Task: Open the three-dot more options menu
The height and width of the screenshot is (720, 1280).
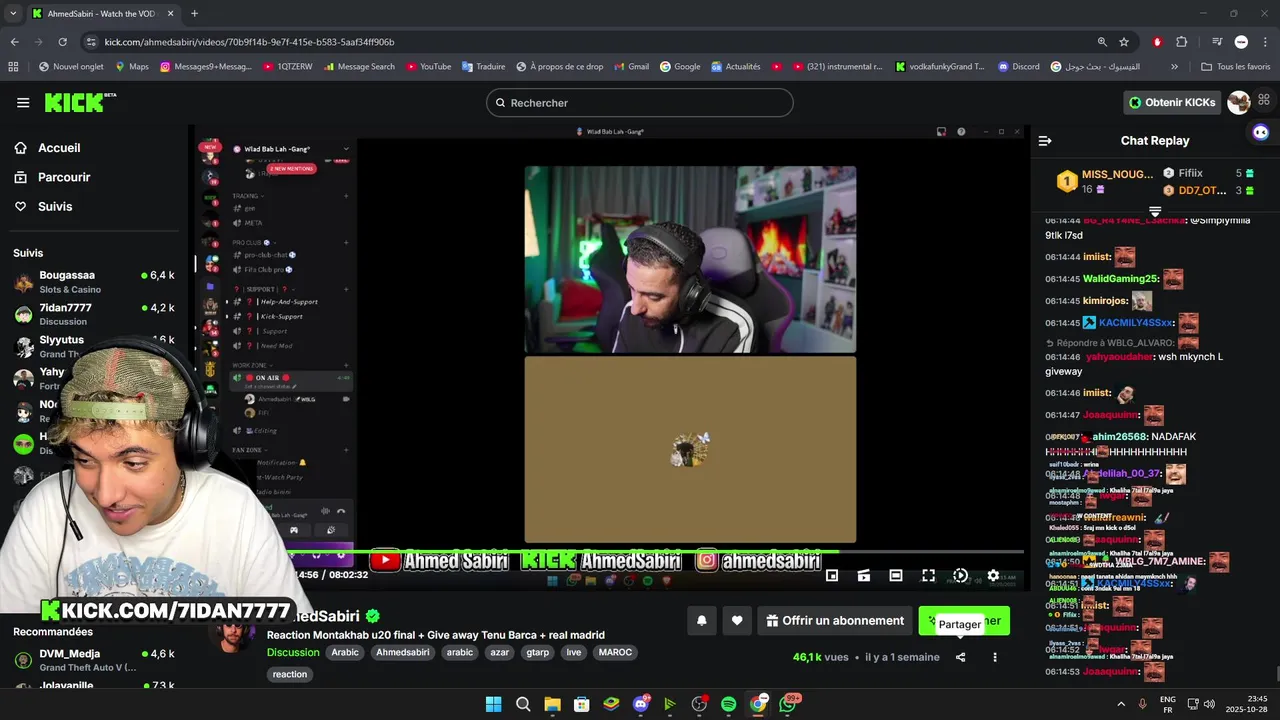Action: pyautogui.click(x=994, y=657)
